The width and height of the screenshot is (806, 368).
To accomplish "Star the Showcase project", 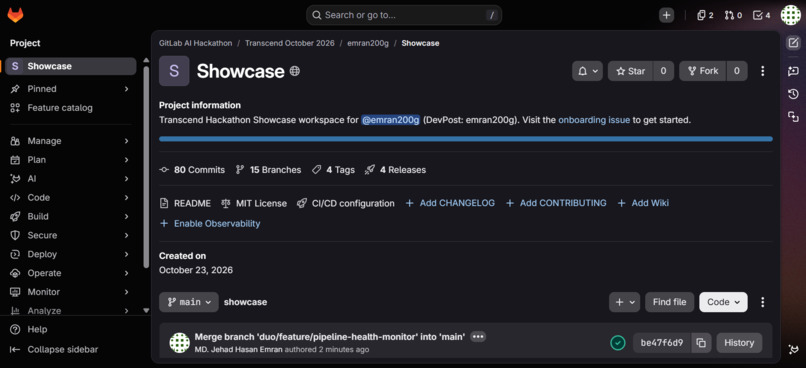I will point(630,71).
